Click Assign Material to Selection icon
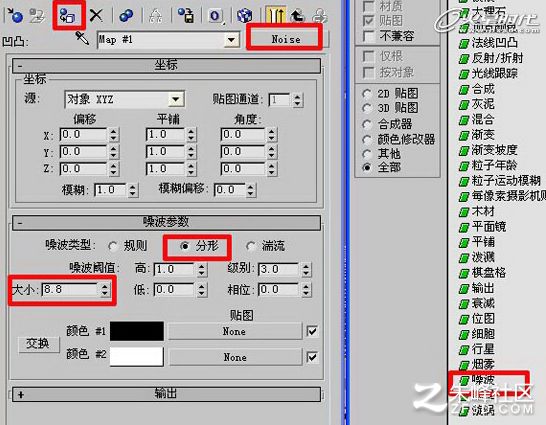This screenshot has width=546, height=425. (x=68, y=15)
